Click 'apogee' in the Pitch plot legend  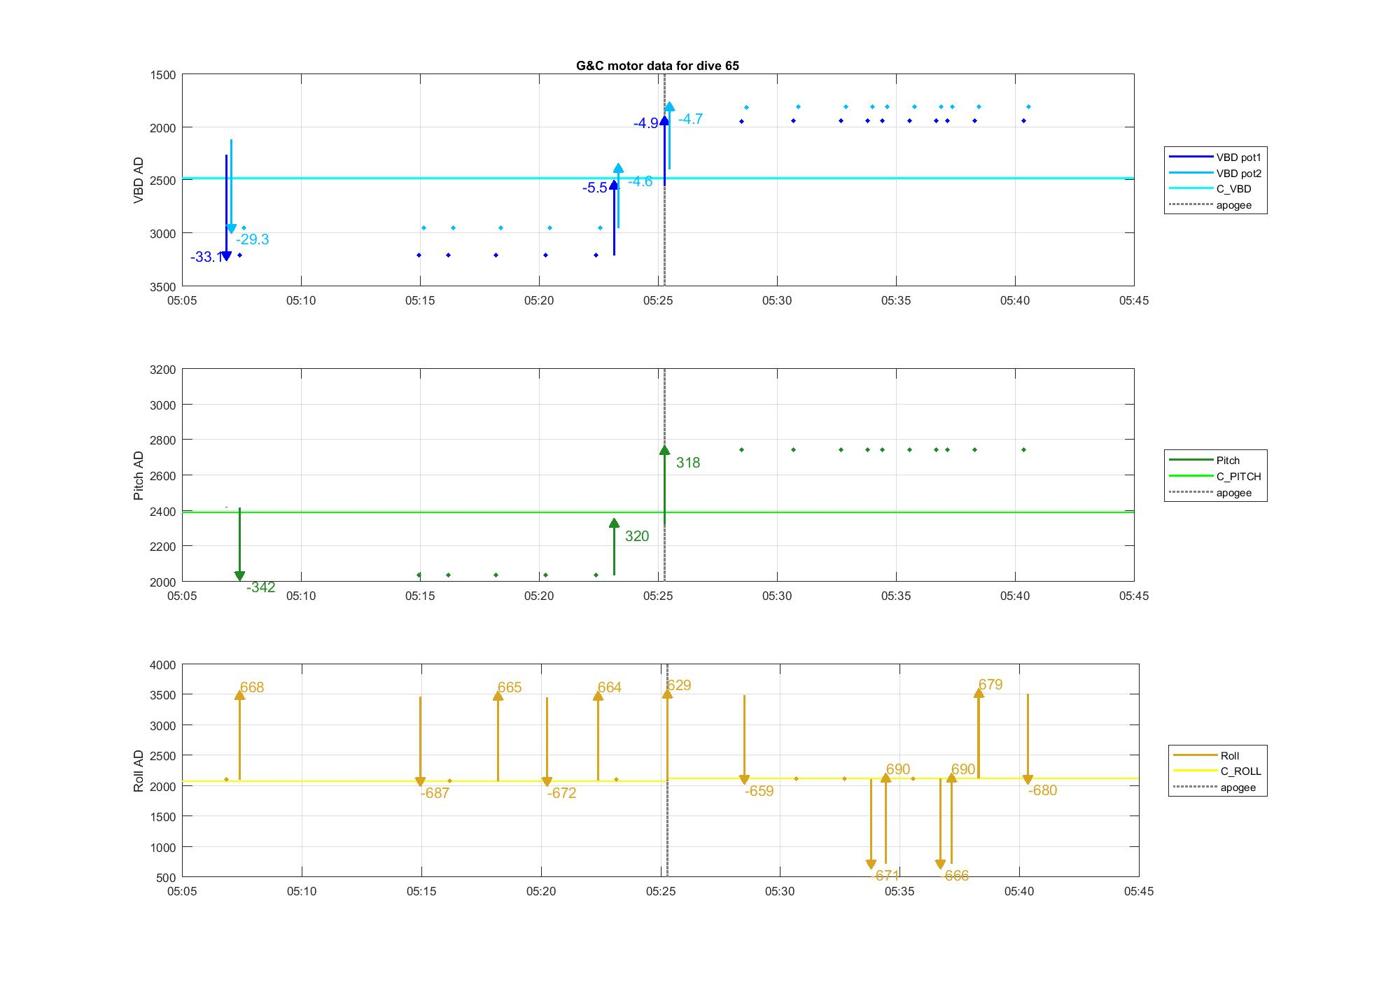1233,493
